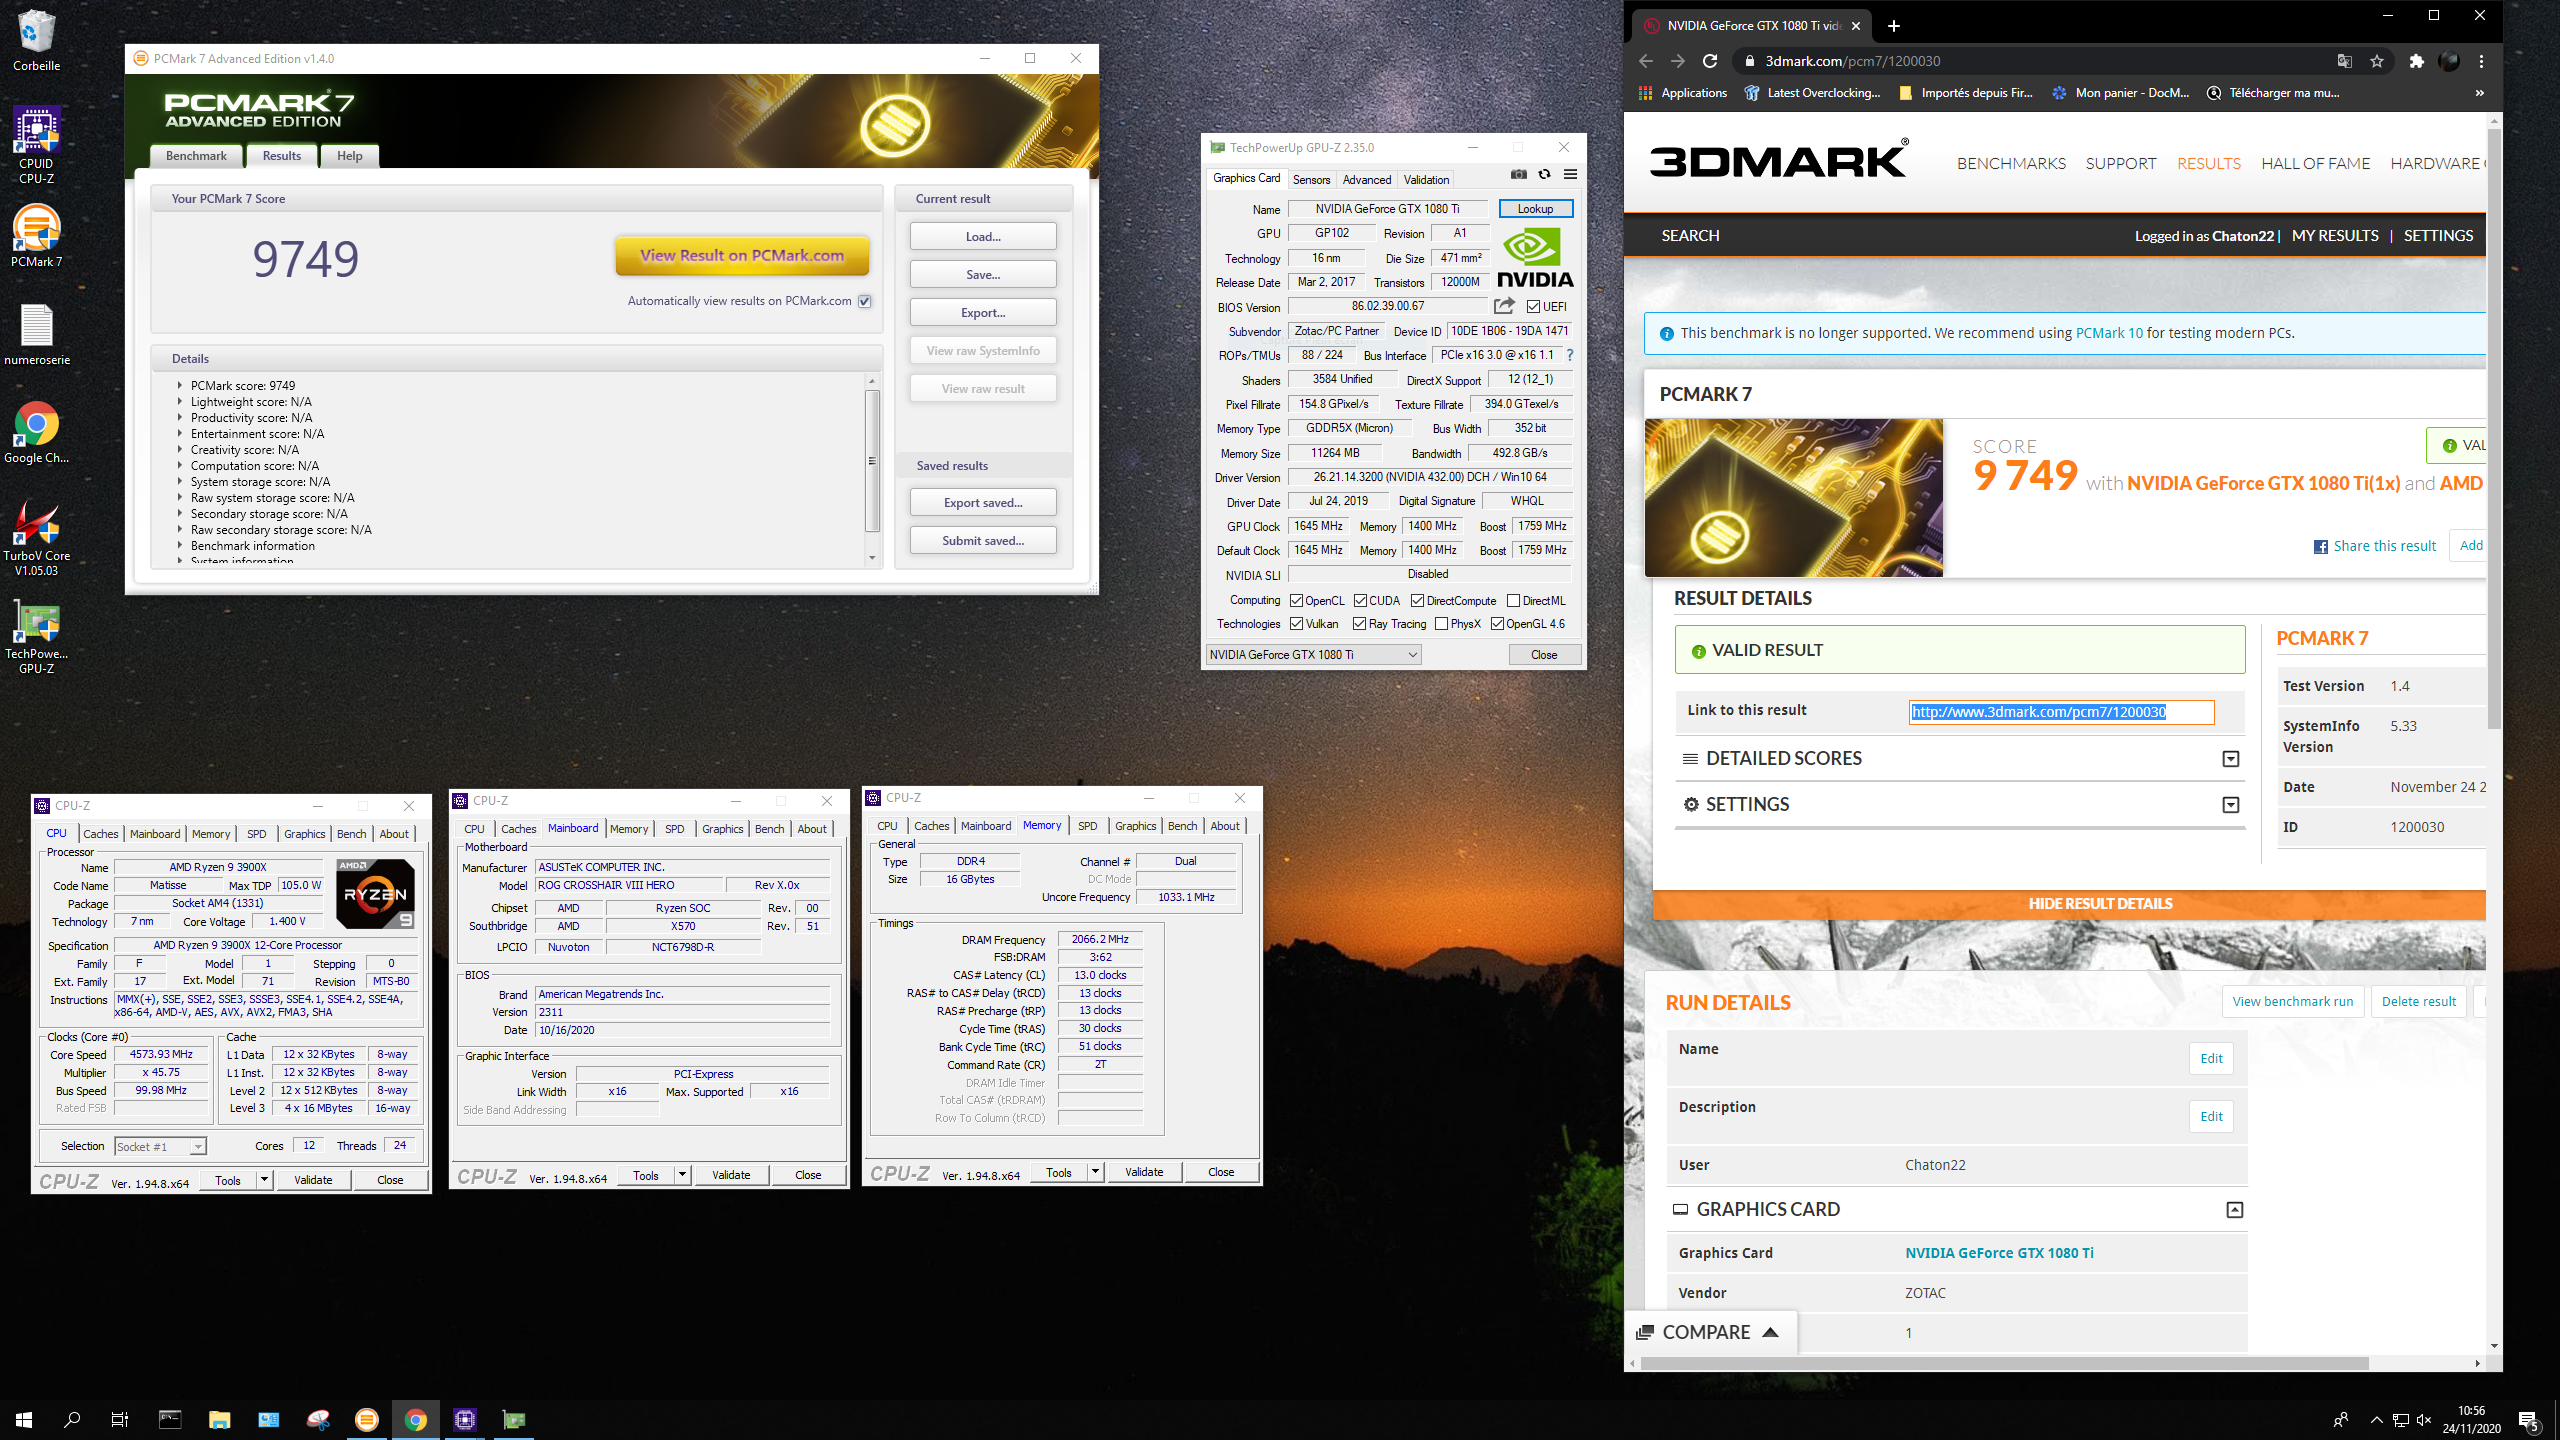Go back in the Chrome browser
The height and width of the screenshot is (1440, 2560).
[1646, 61]
